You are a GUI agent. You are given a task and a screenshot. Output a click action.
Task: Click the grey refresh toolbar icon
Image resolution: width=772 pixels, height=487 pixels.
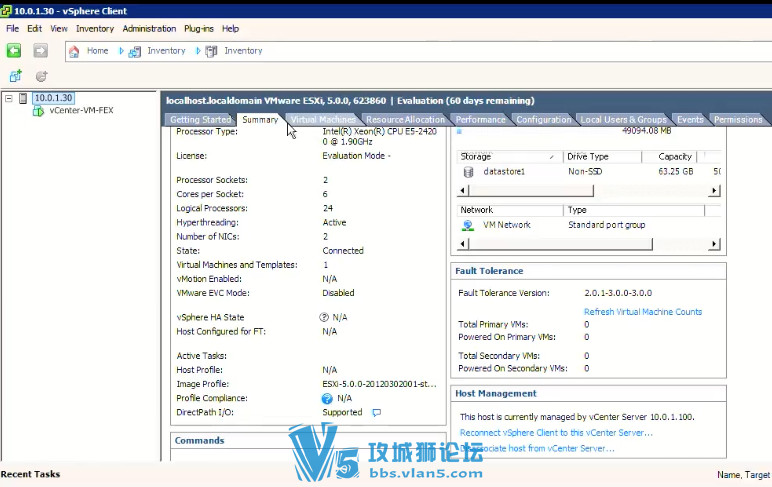pos(42,76)
